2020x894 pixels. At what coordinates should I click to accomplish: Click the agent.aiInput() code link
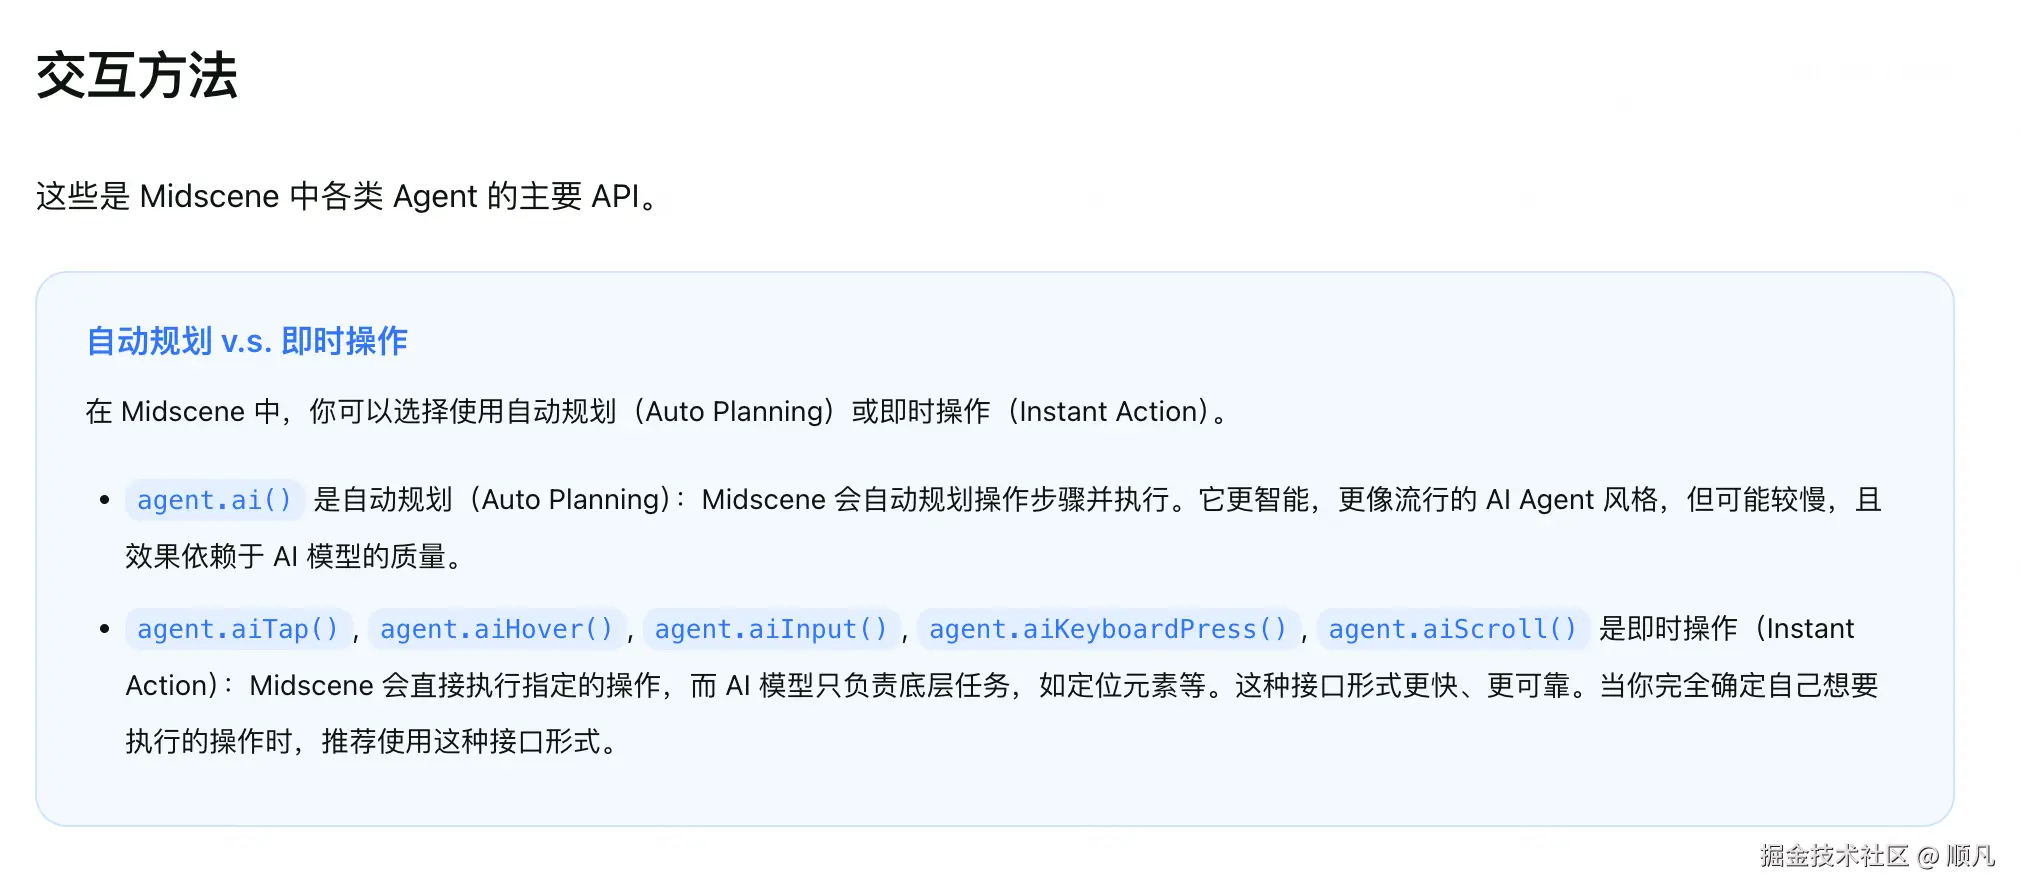click(771, 629)
